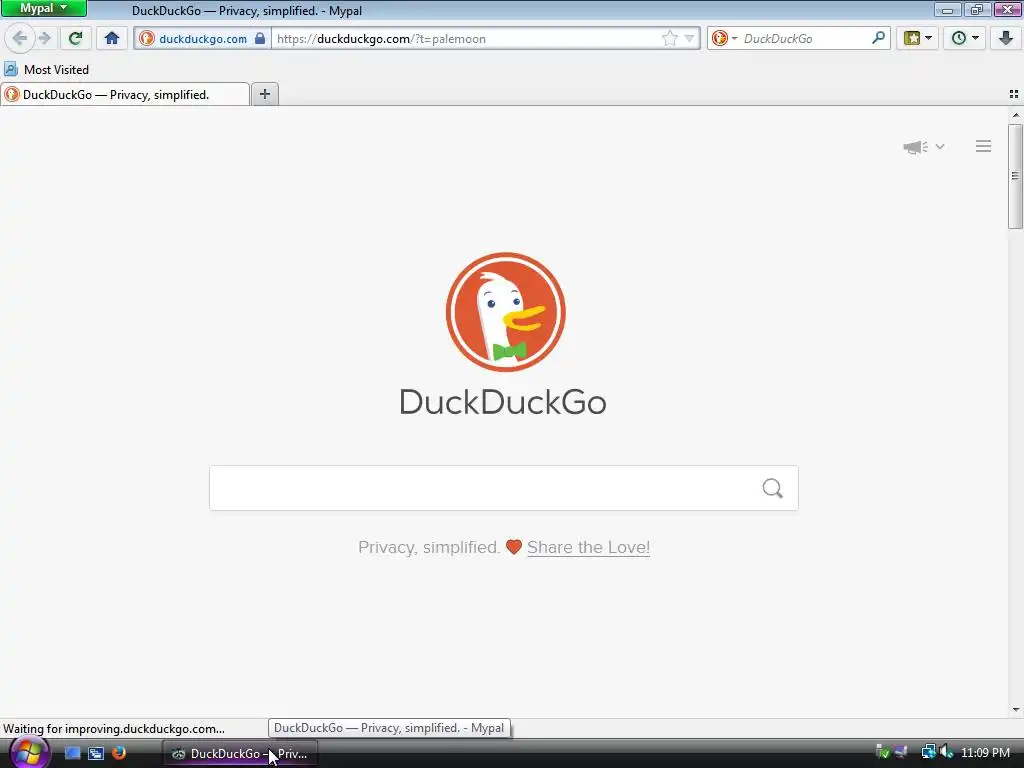
Task: Click the DuckDuckGo duck logo
Action: point(505,312)
